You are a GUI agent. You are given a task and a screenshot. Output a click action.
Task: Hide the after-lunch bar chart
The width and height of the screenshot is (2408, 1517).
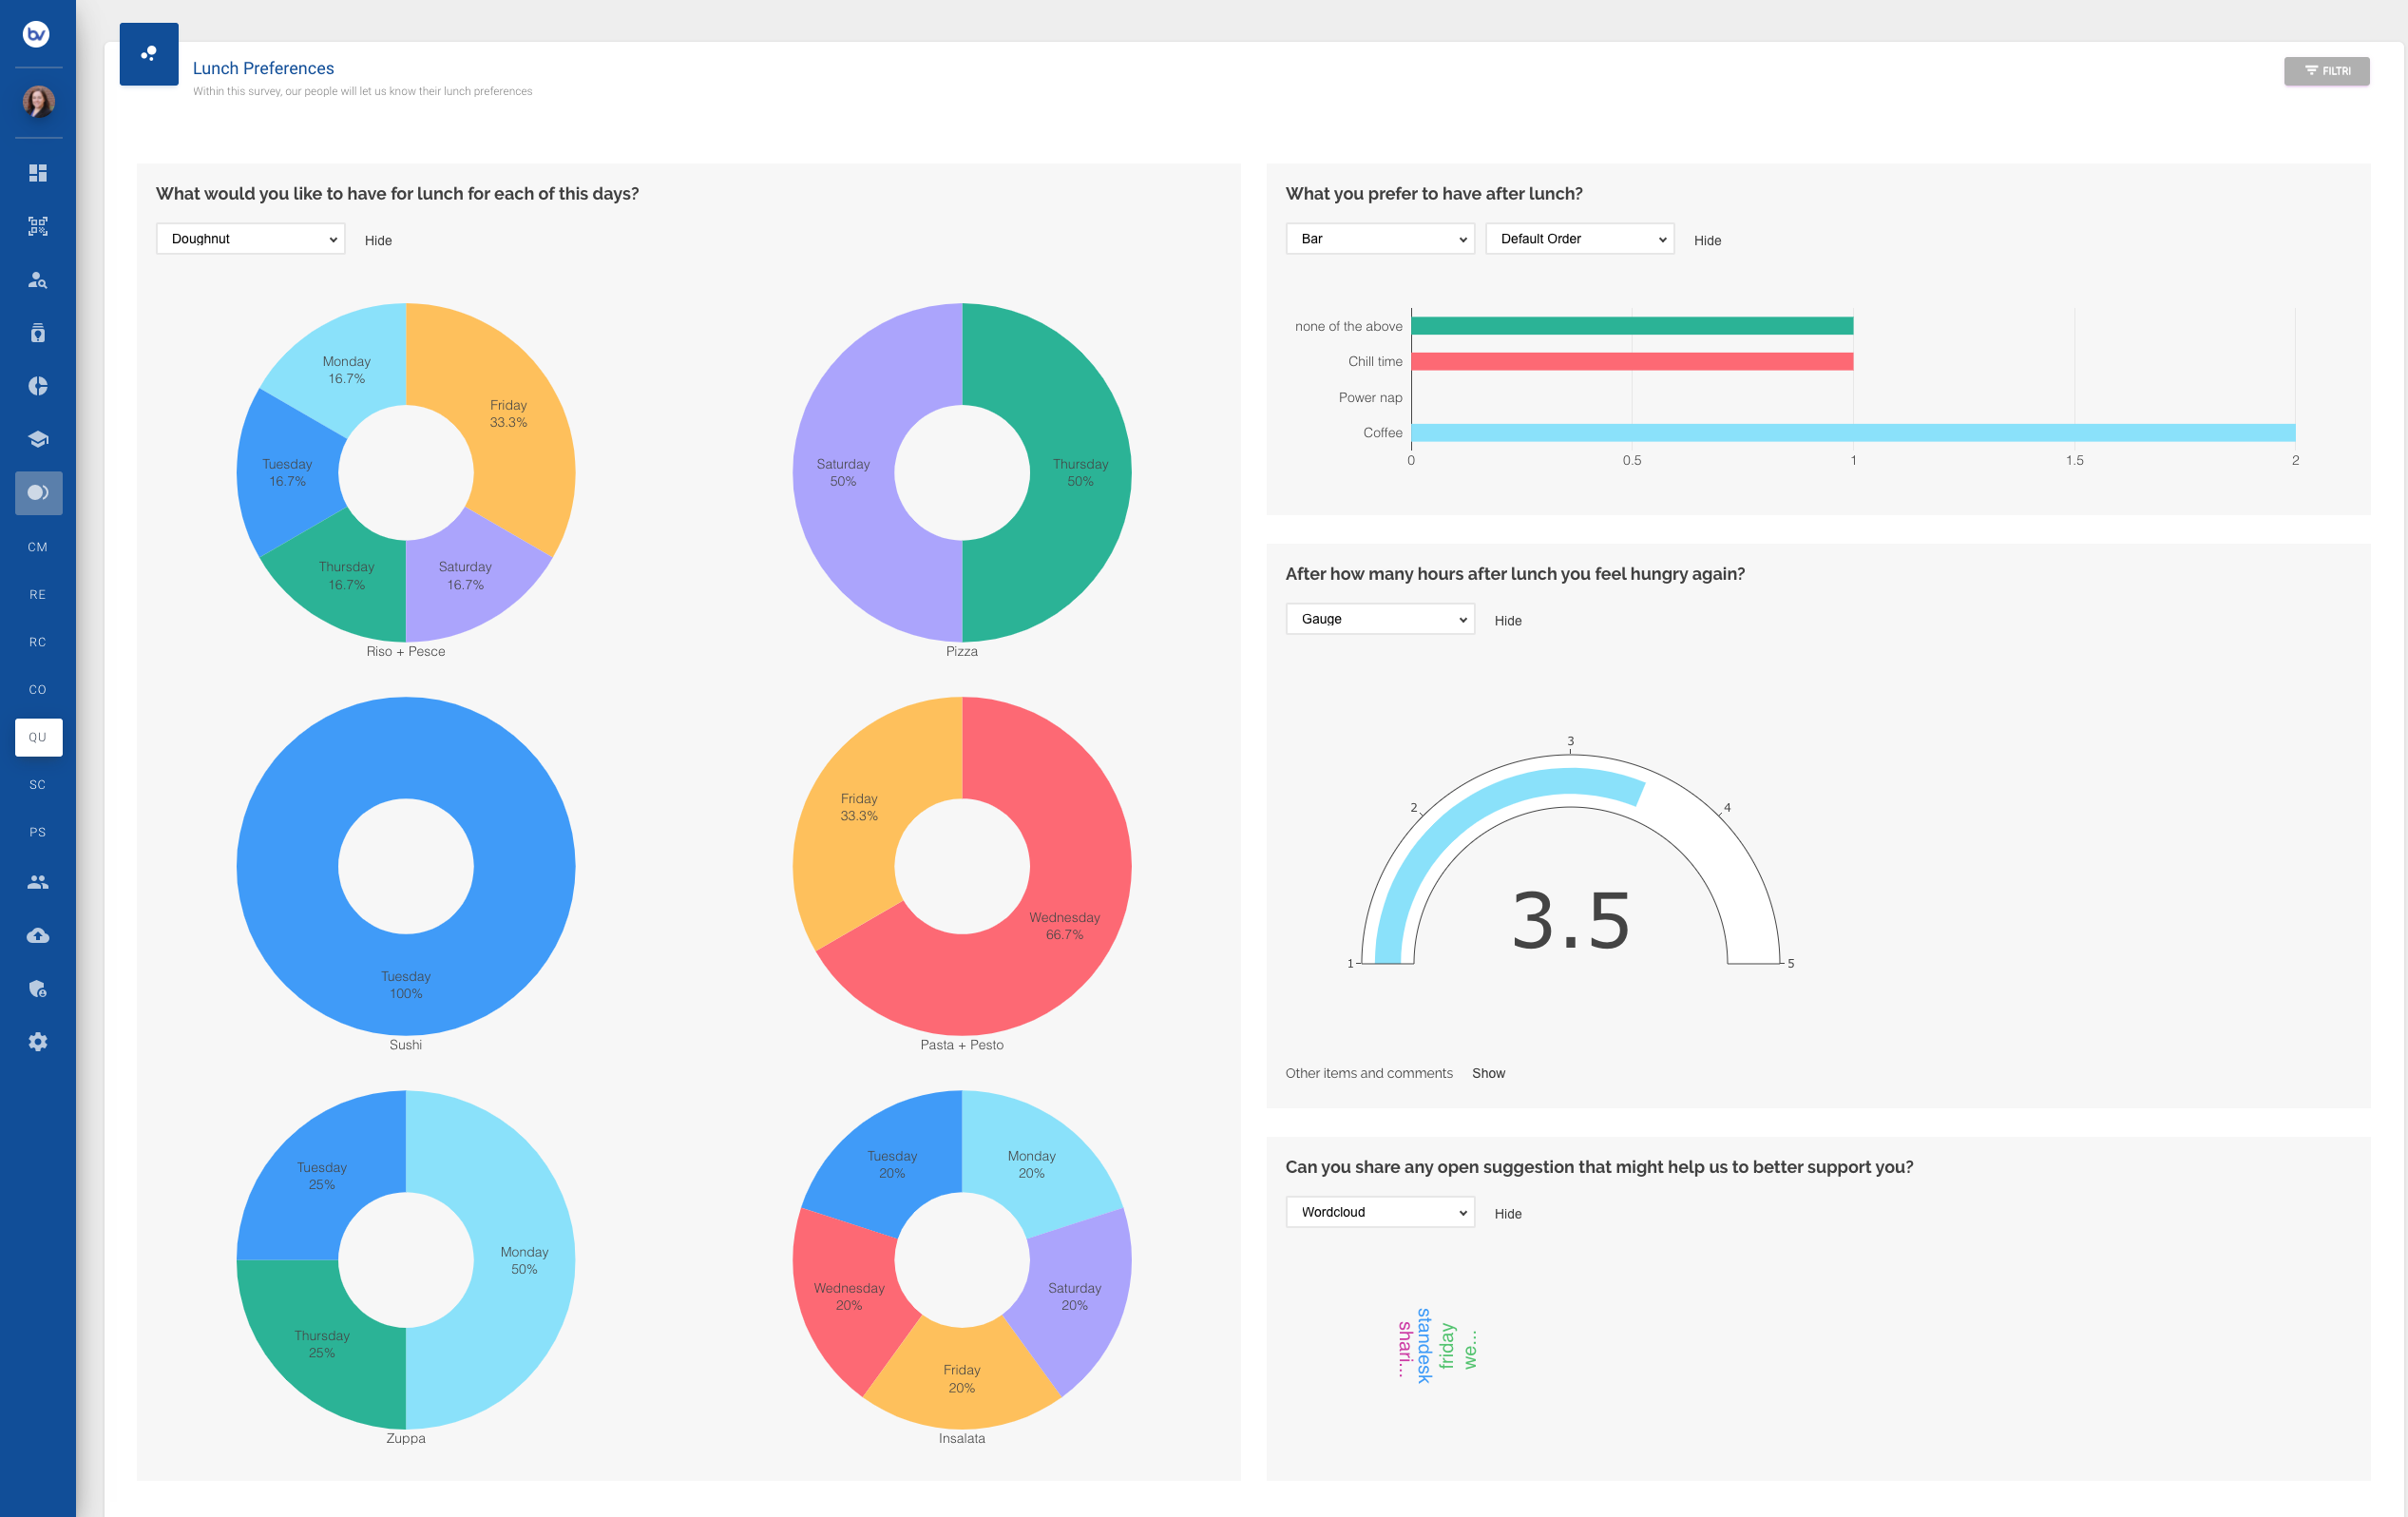1707,240
